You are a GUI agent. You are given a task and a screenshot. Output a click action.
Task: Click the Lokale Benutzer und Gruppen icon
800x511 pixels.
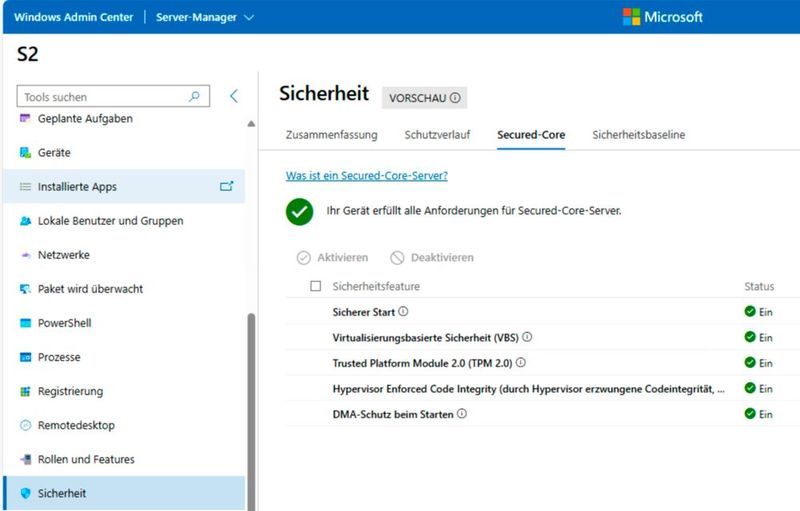click(25, 221)
